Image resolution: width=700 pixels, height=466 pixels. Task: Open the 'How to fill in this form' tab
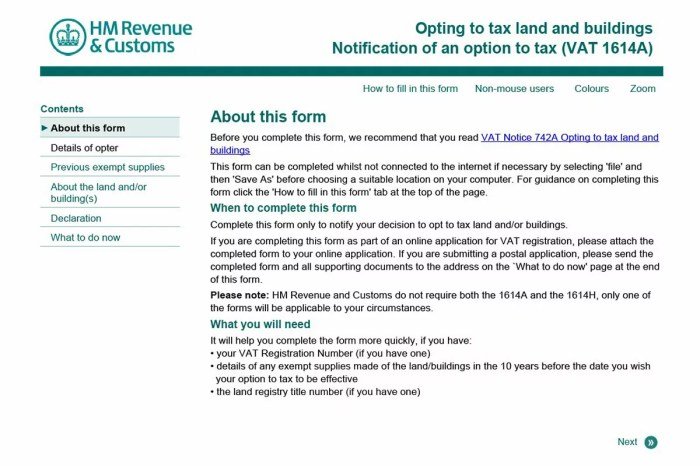[410, 89]
